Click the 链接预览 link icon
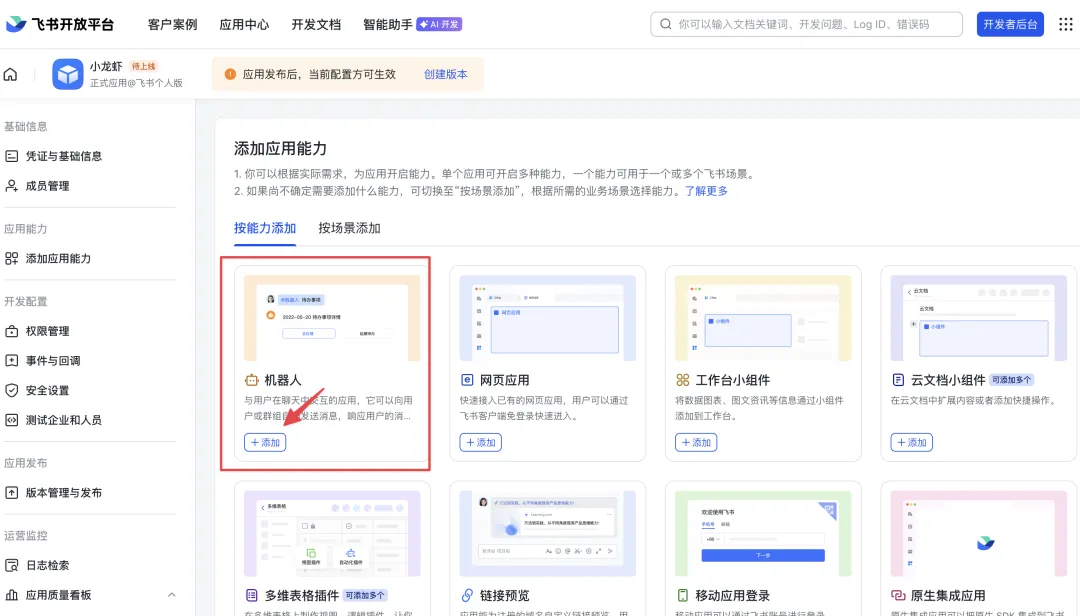 coord(467,595)
